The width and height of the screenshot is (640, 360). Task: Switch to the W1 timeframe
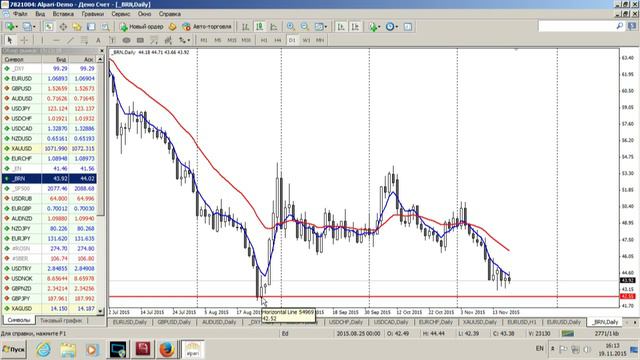coord(306,40)
